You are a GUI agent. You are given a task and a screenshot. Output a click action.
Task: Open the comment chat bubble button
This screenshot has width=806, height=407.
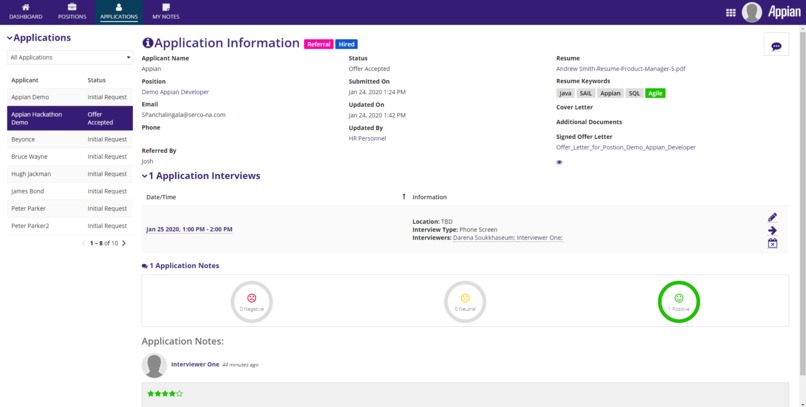[776, 46]
